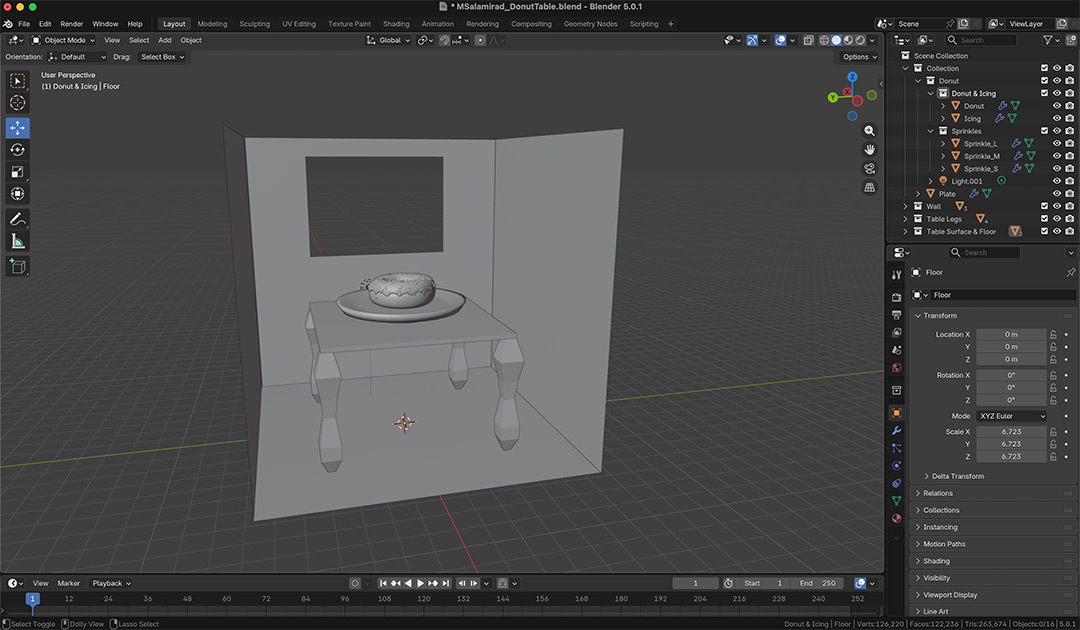The width and height of the screenshot is (1080, 630).
Task: Select the Rotate tool in the toolbar
Action: click(x=17, y=149)
